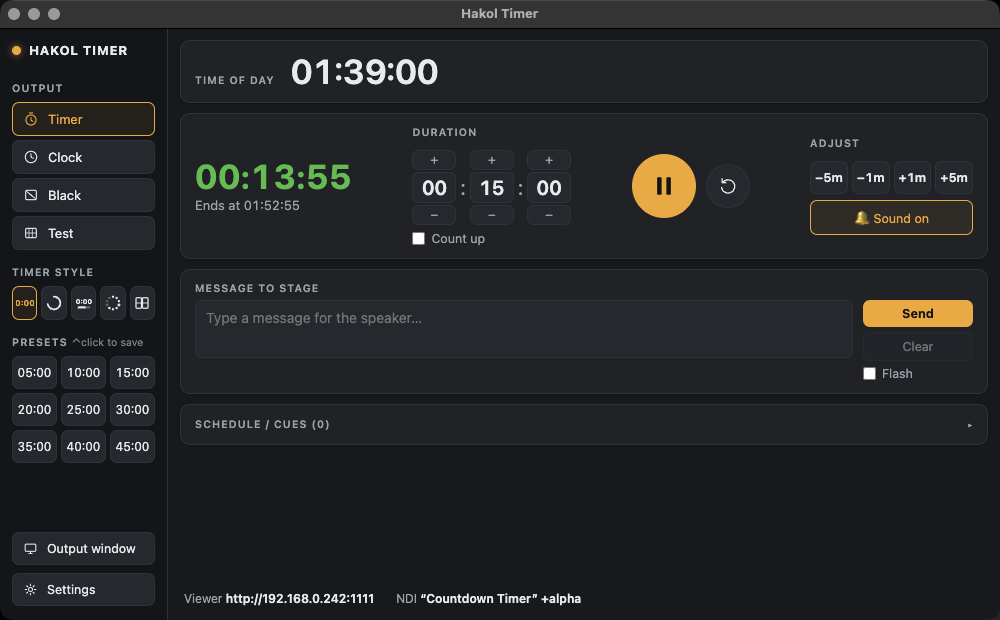Subtract one minute with −1m
The height and width of the screenshot is (620, 1000).
pyautogui.click(x=871, y=178)
